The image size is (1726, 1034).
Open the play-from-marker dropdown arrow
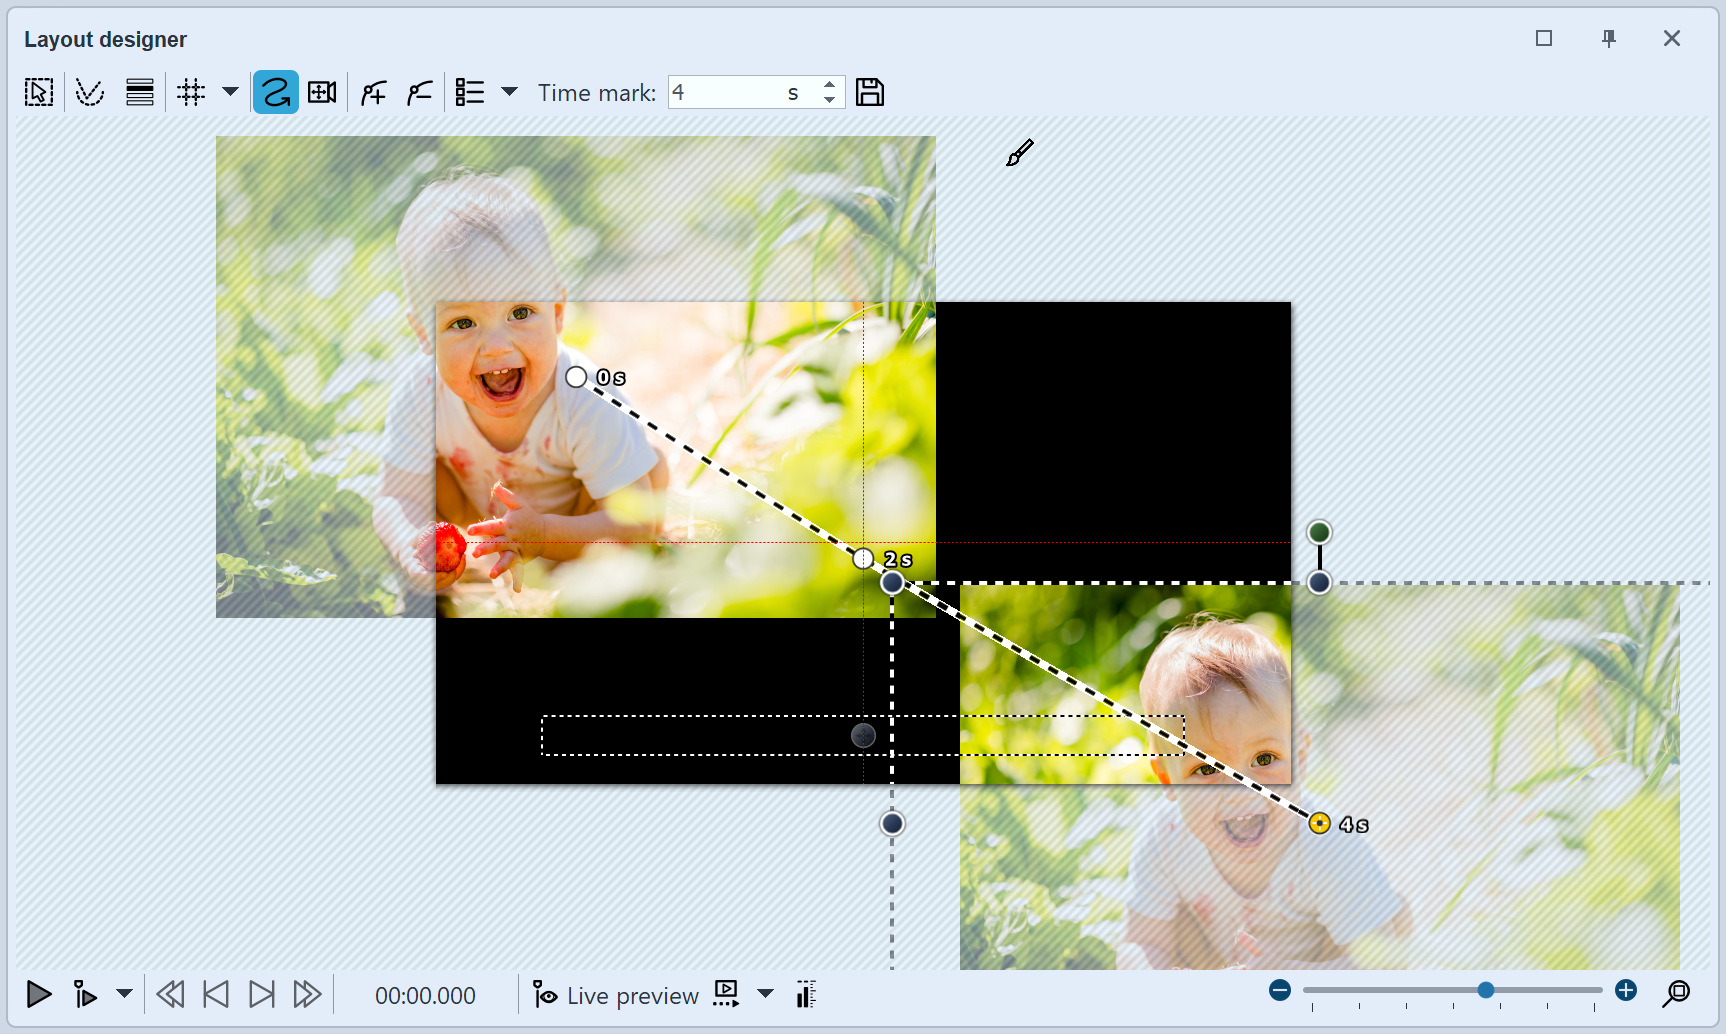[x=124, y=994]
